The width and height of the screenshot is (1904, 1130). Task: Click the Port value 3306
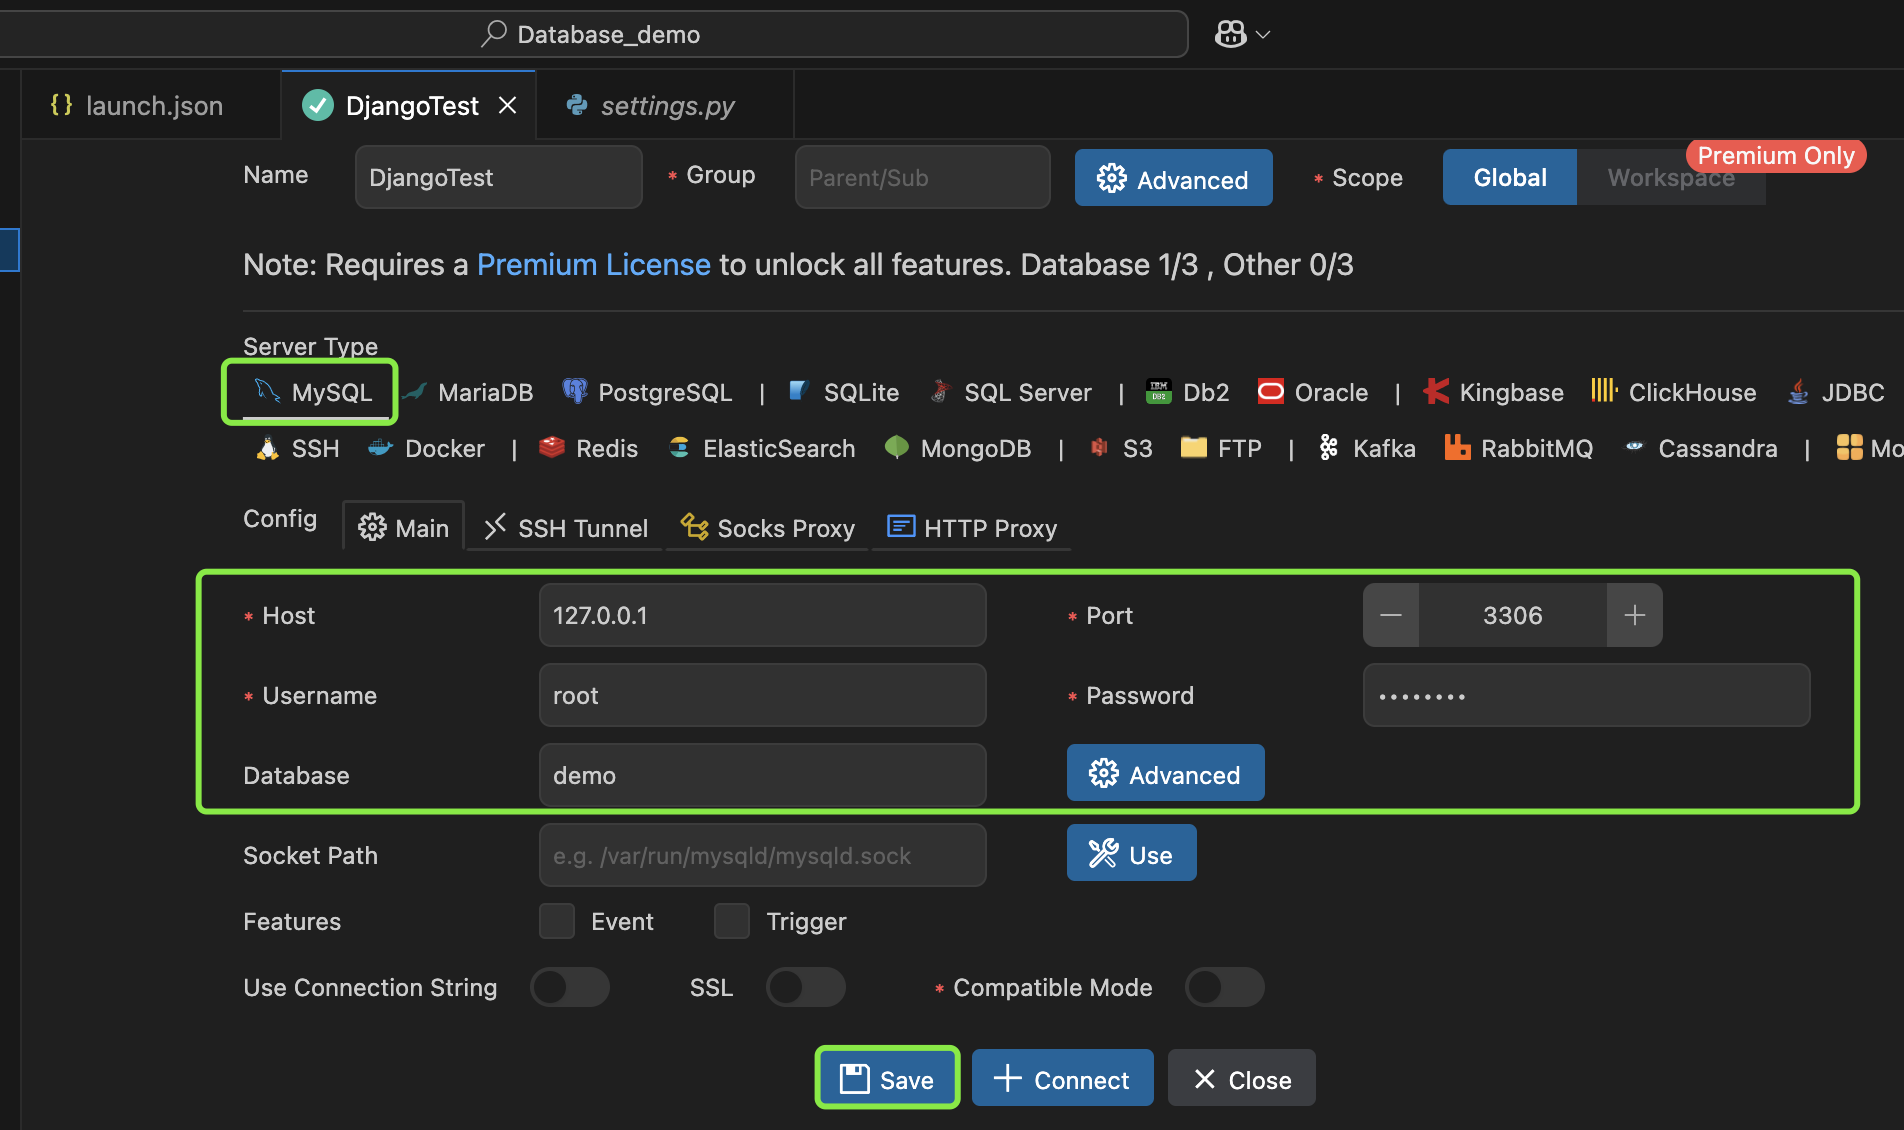[1513, 615]
